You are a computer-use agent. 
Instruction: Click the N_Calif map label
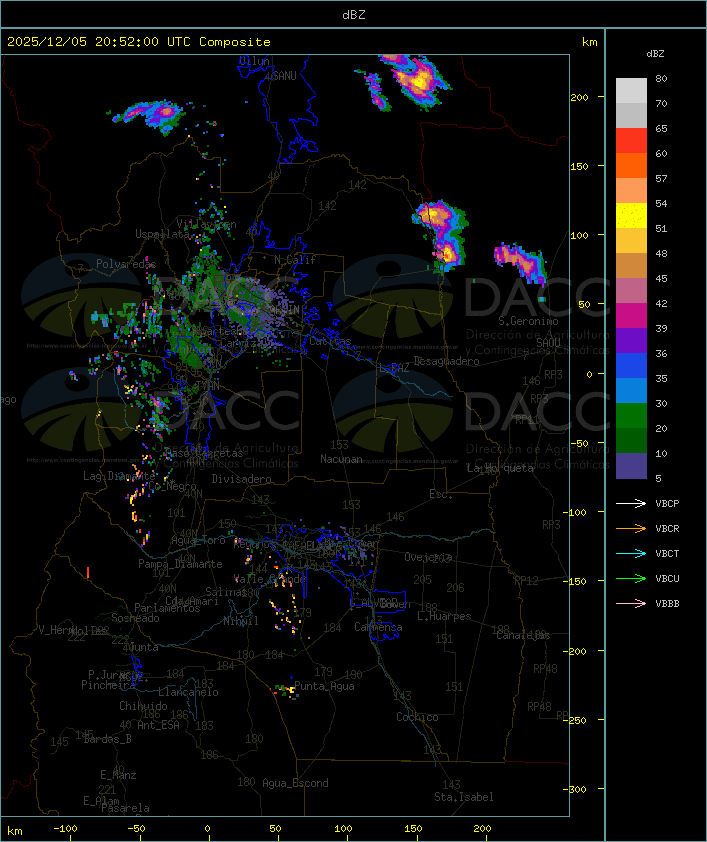(x=295, y=260)
